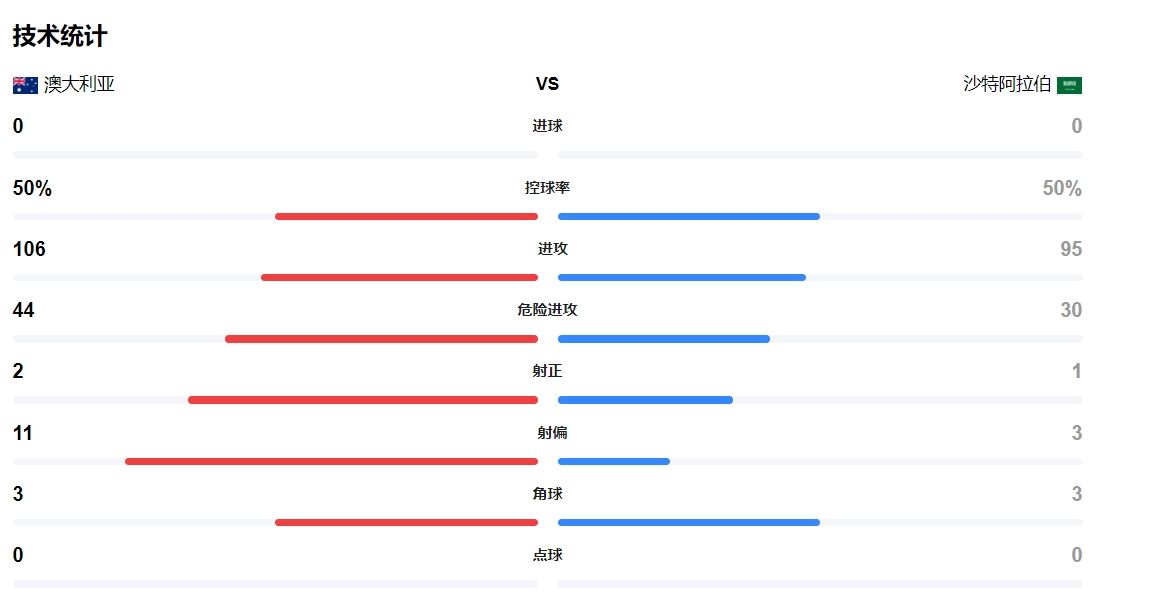Click the 进攻 stat label
The width and height of the screenshot is (1151, 592).
pyautogui.click(x=553, y=249)
